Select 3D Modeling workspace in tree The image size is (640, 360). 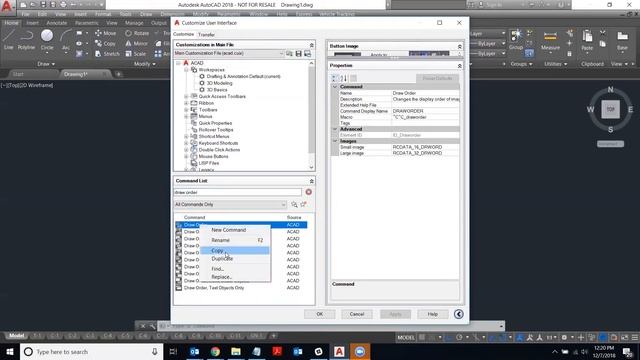coord(219,83)
